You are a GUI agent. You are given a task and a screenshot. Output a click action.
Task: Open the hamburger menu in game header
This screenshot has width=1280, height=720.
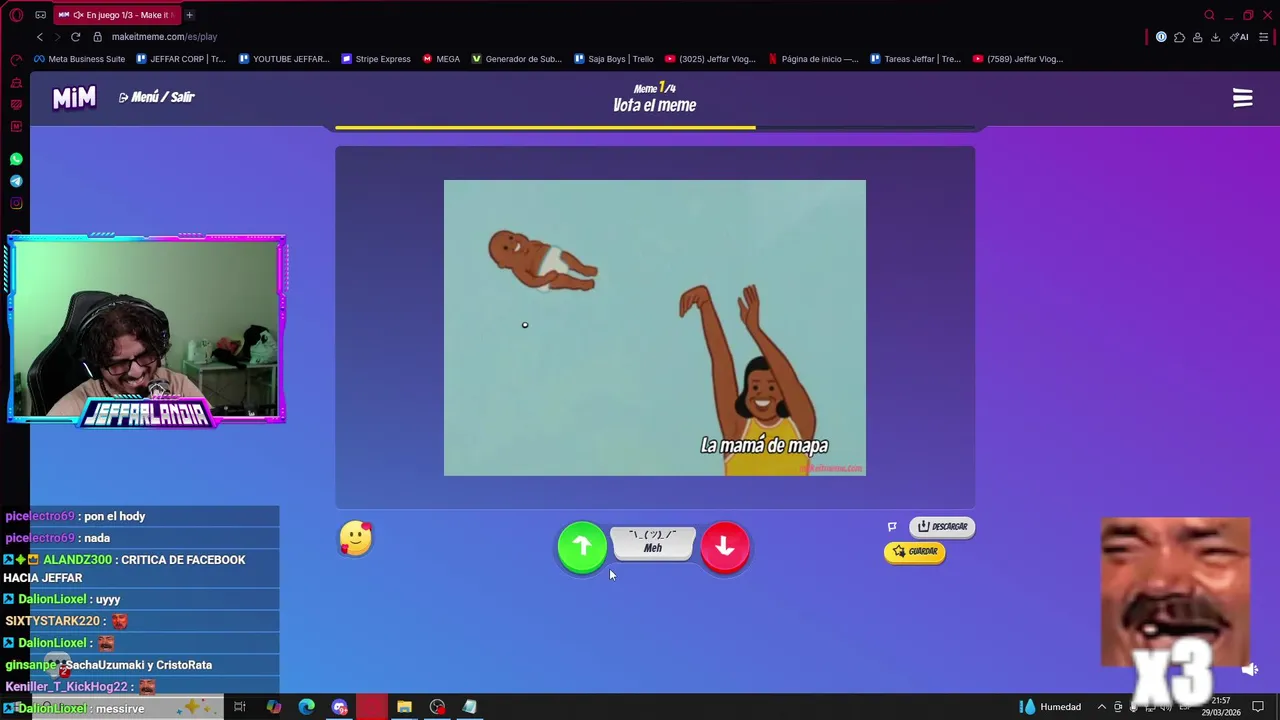click(1242, 98)
